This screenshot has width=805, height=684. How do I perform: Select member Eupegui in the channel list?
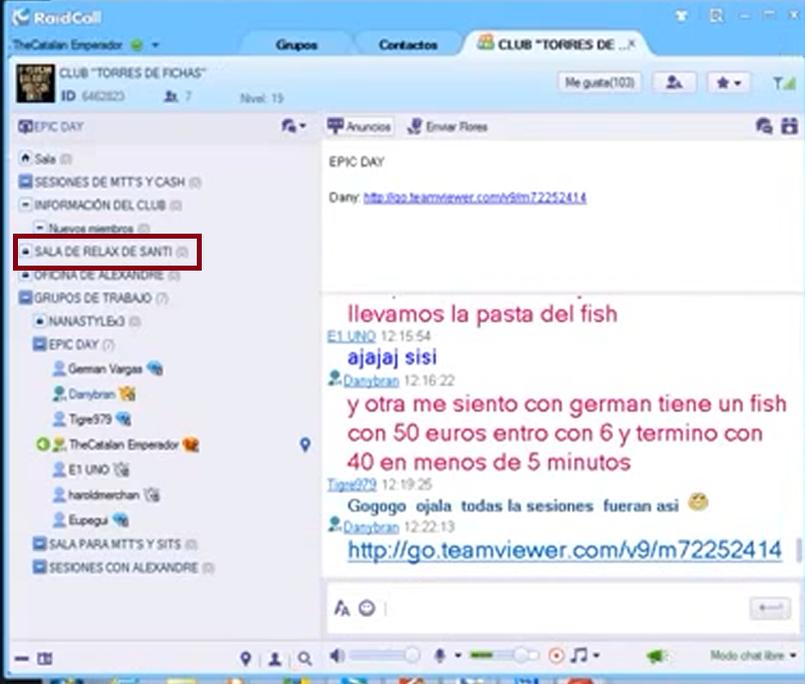pyautogui.click(x=91, y=520)
